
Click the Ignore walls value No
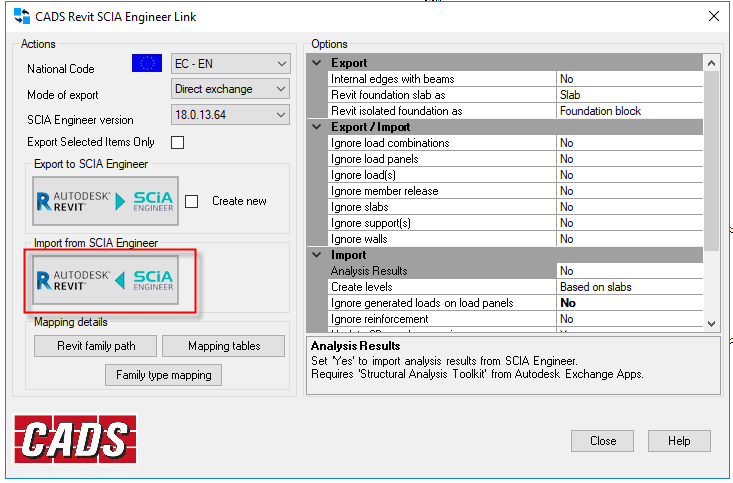(x=630, y=239)
